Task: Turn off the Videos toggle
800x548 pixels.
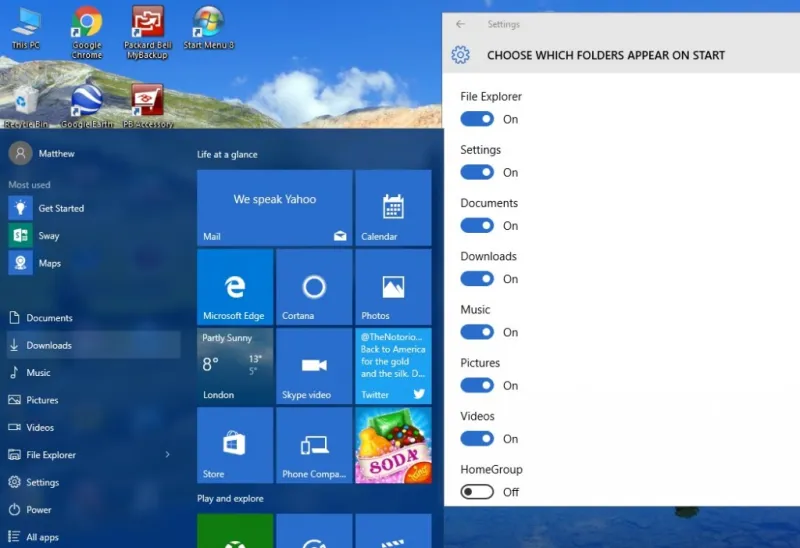Action: 477,439
